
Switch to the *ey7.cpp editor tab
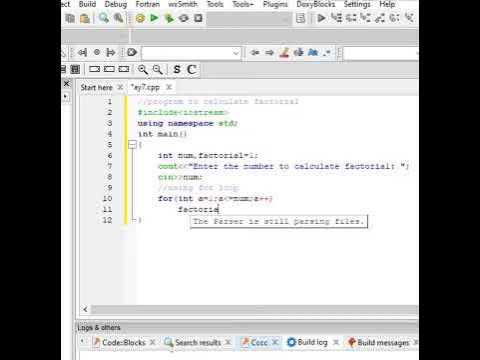point(146,88)
